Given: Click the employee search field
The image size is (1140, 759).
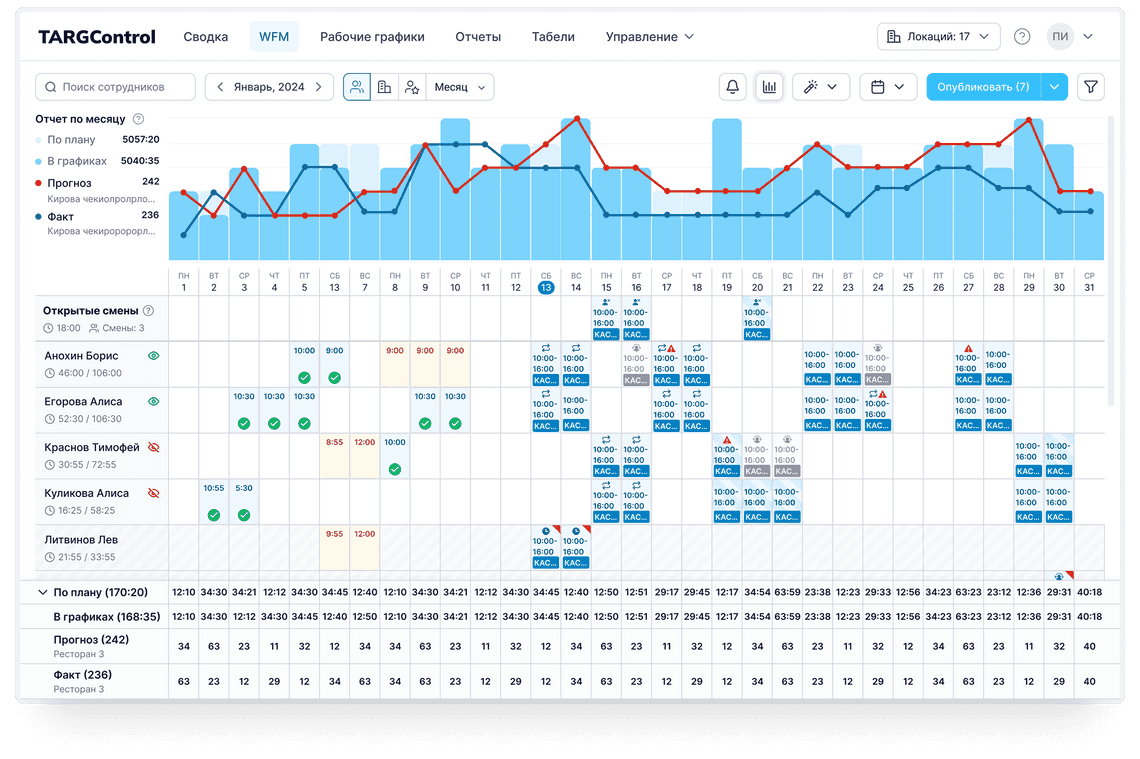Looking at the screenshot, I should [115, 87].
